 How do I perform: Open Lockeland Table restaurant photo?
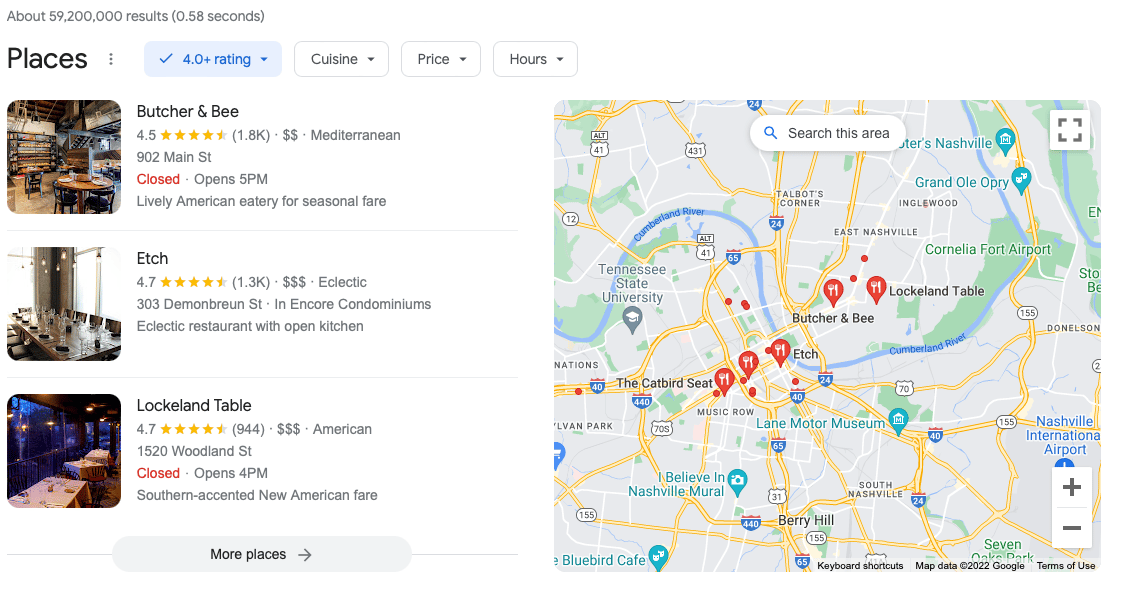coord(64,451)
